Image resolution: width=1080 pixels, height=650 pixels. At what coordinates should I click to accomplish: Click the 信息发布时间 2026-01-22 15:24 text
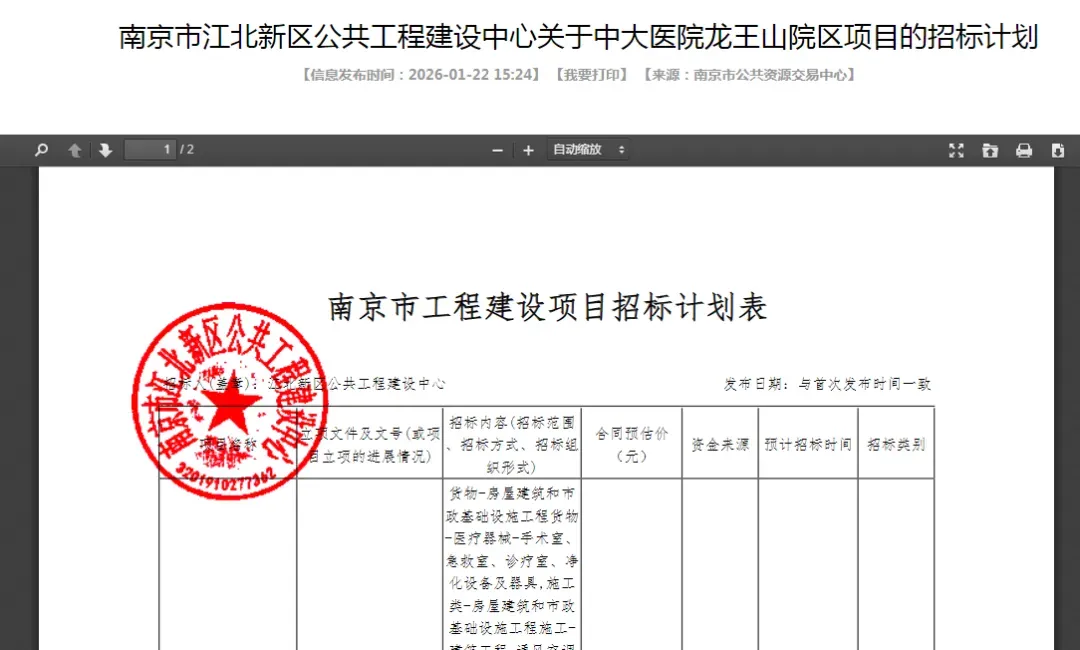pyautogui.click(x=421, y=74)
